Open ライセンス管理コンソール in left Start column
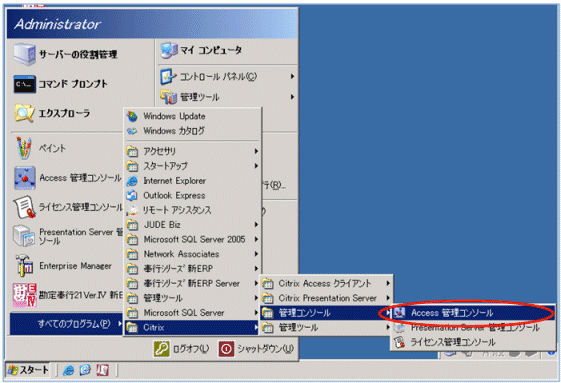Image resolution: width=561 pixels, height=383 pixels. point(68,207)
